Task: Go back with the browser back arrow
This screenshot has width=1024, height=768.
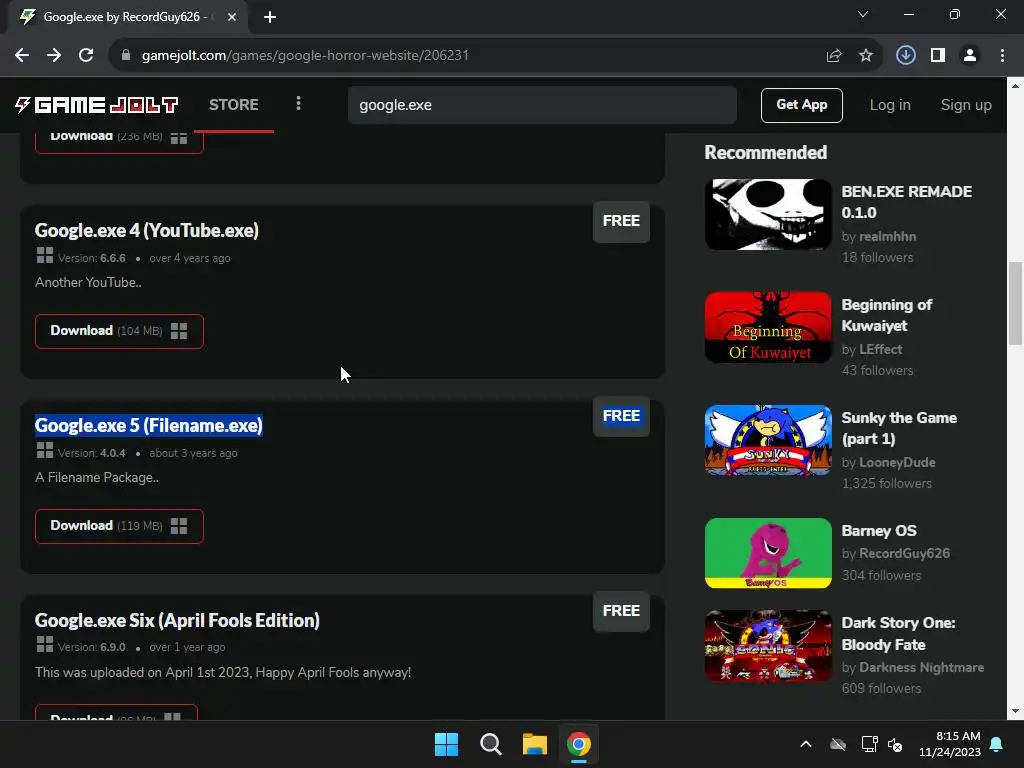Action: tap(22, 56)
